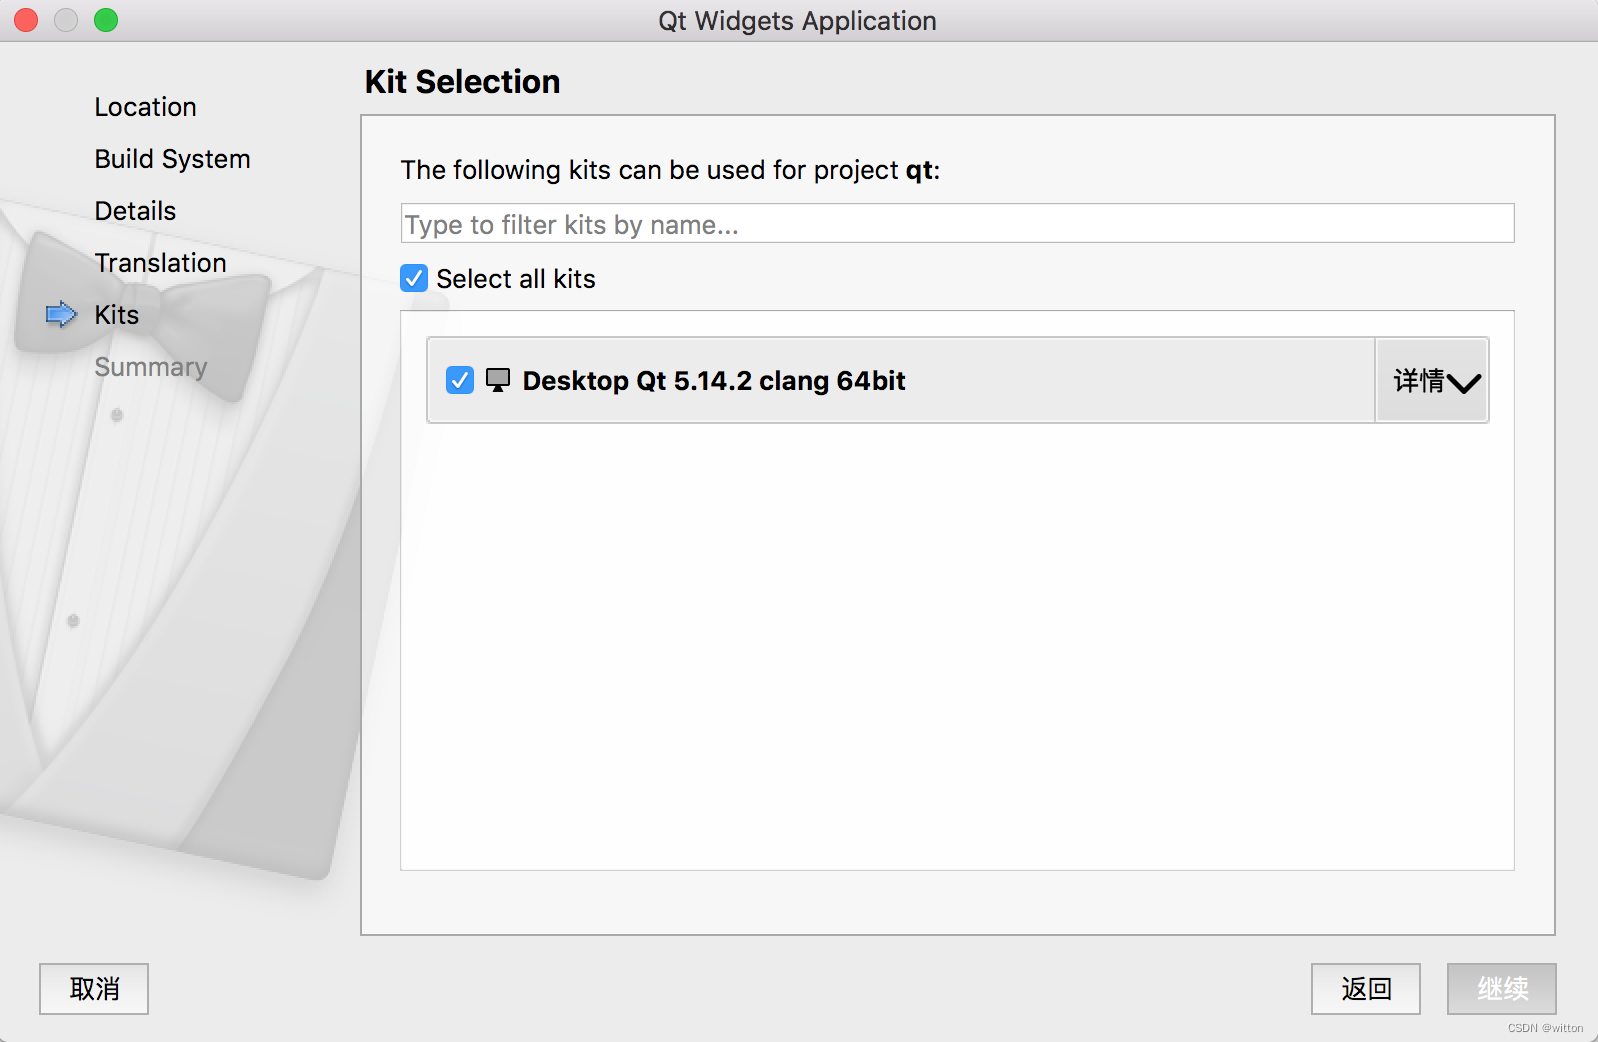Click the 继续 continue button
Image resolution: width=1598 pixels, height=1042 pixels.
click(1501, 989)
